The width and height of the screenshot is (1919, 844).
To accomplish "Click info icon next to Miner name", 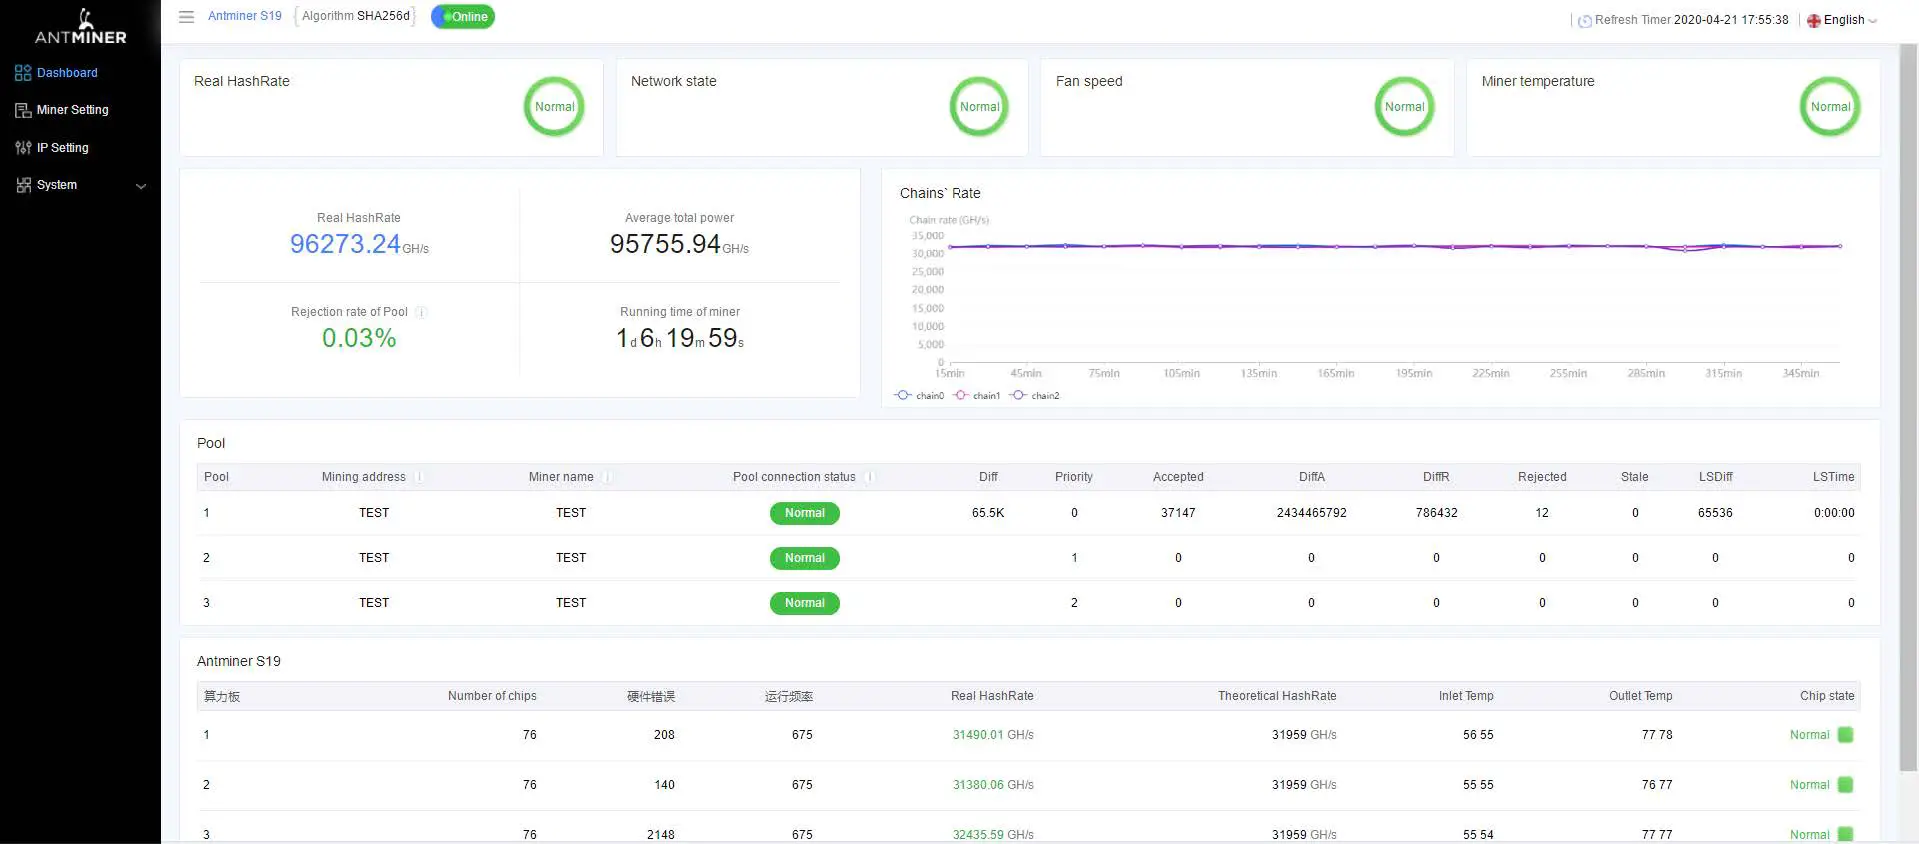I will coord(607,477).
